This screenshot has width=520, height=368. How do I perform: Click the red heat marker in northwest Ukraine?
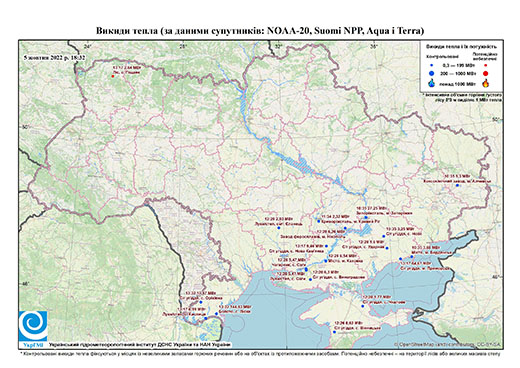point(113,76)
